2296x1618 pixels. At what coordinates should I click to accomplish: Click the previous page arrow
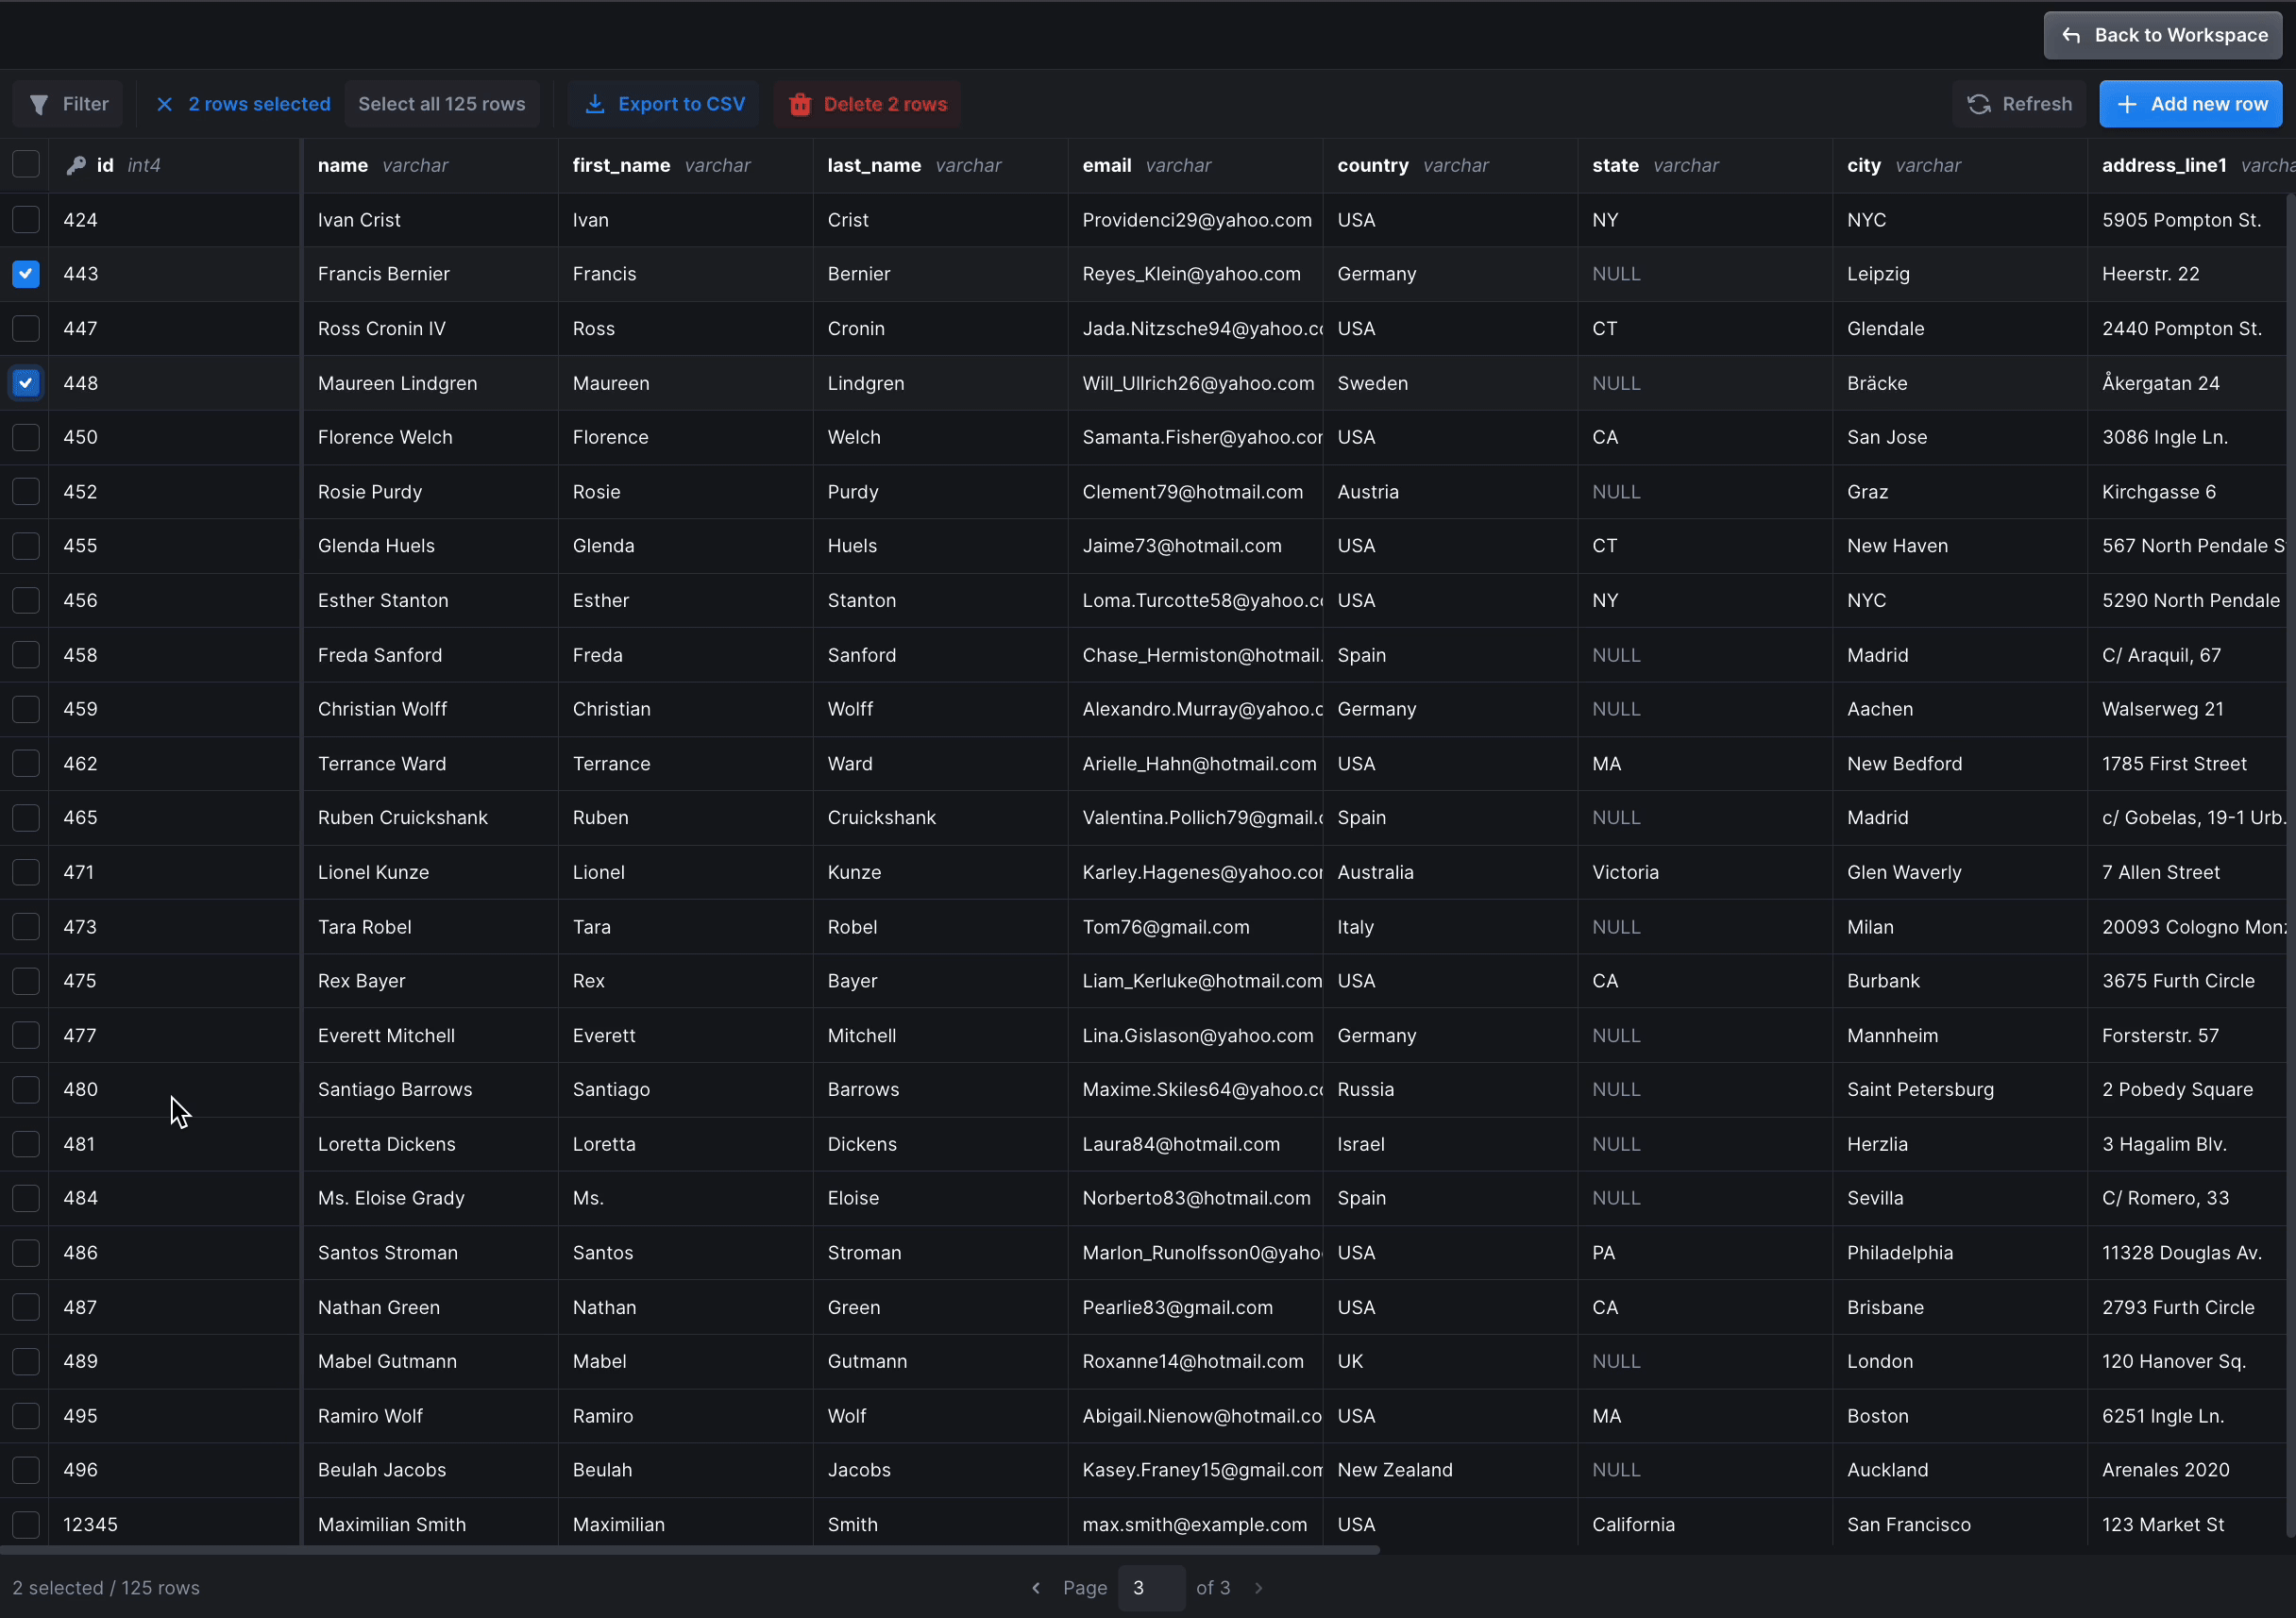pyautogui.click(x=1036, y=1588)
